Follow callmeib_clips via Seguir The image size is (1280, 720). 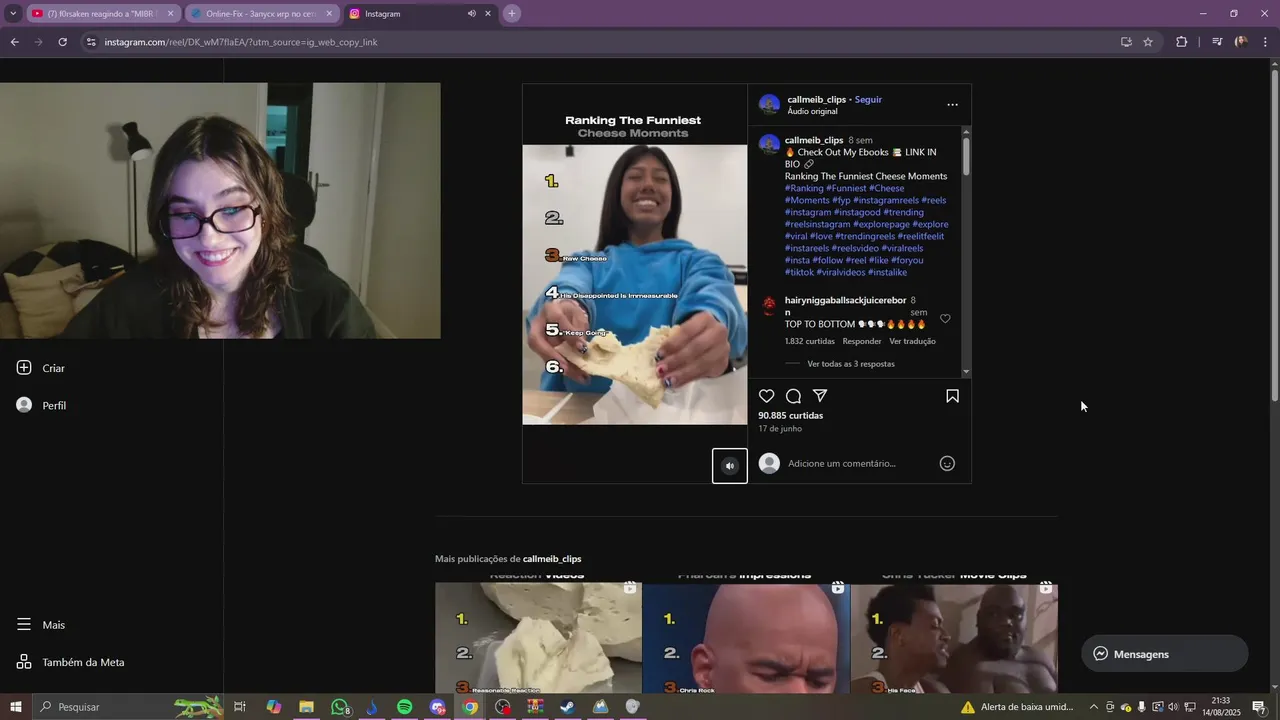pos(868,100)
